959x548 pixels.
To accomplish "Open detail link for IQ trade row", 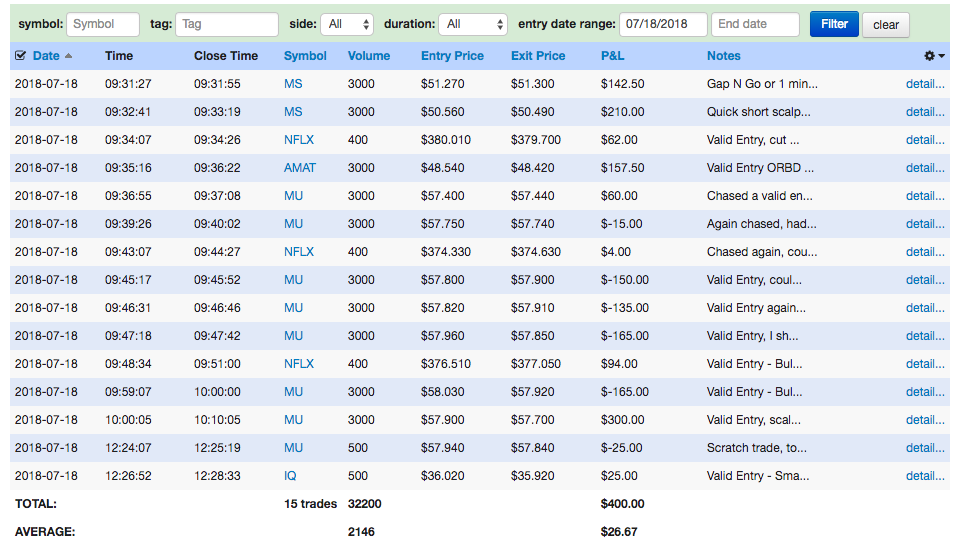I will pyautogui.click(x=925, y=476).
